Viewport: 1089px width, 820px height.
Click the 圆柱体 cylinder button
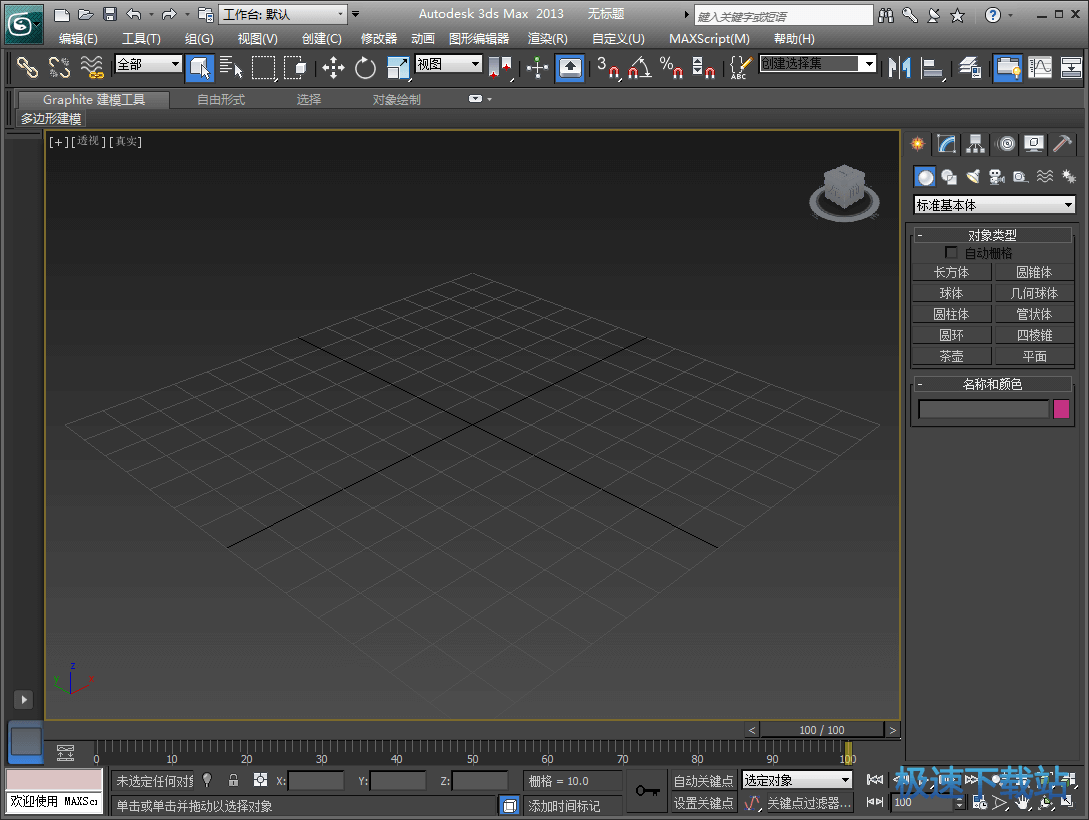(951, 314)
